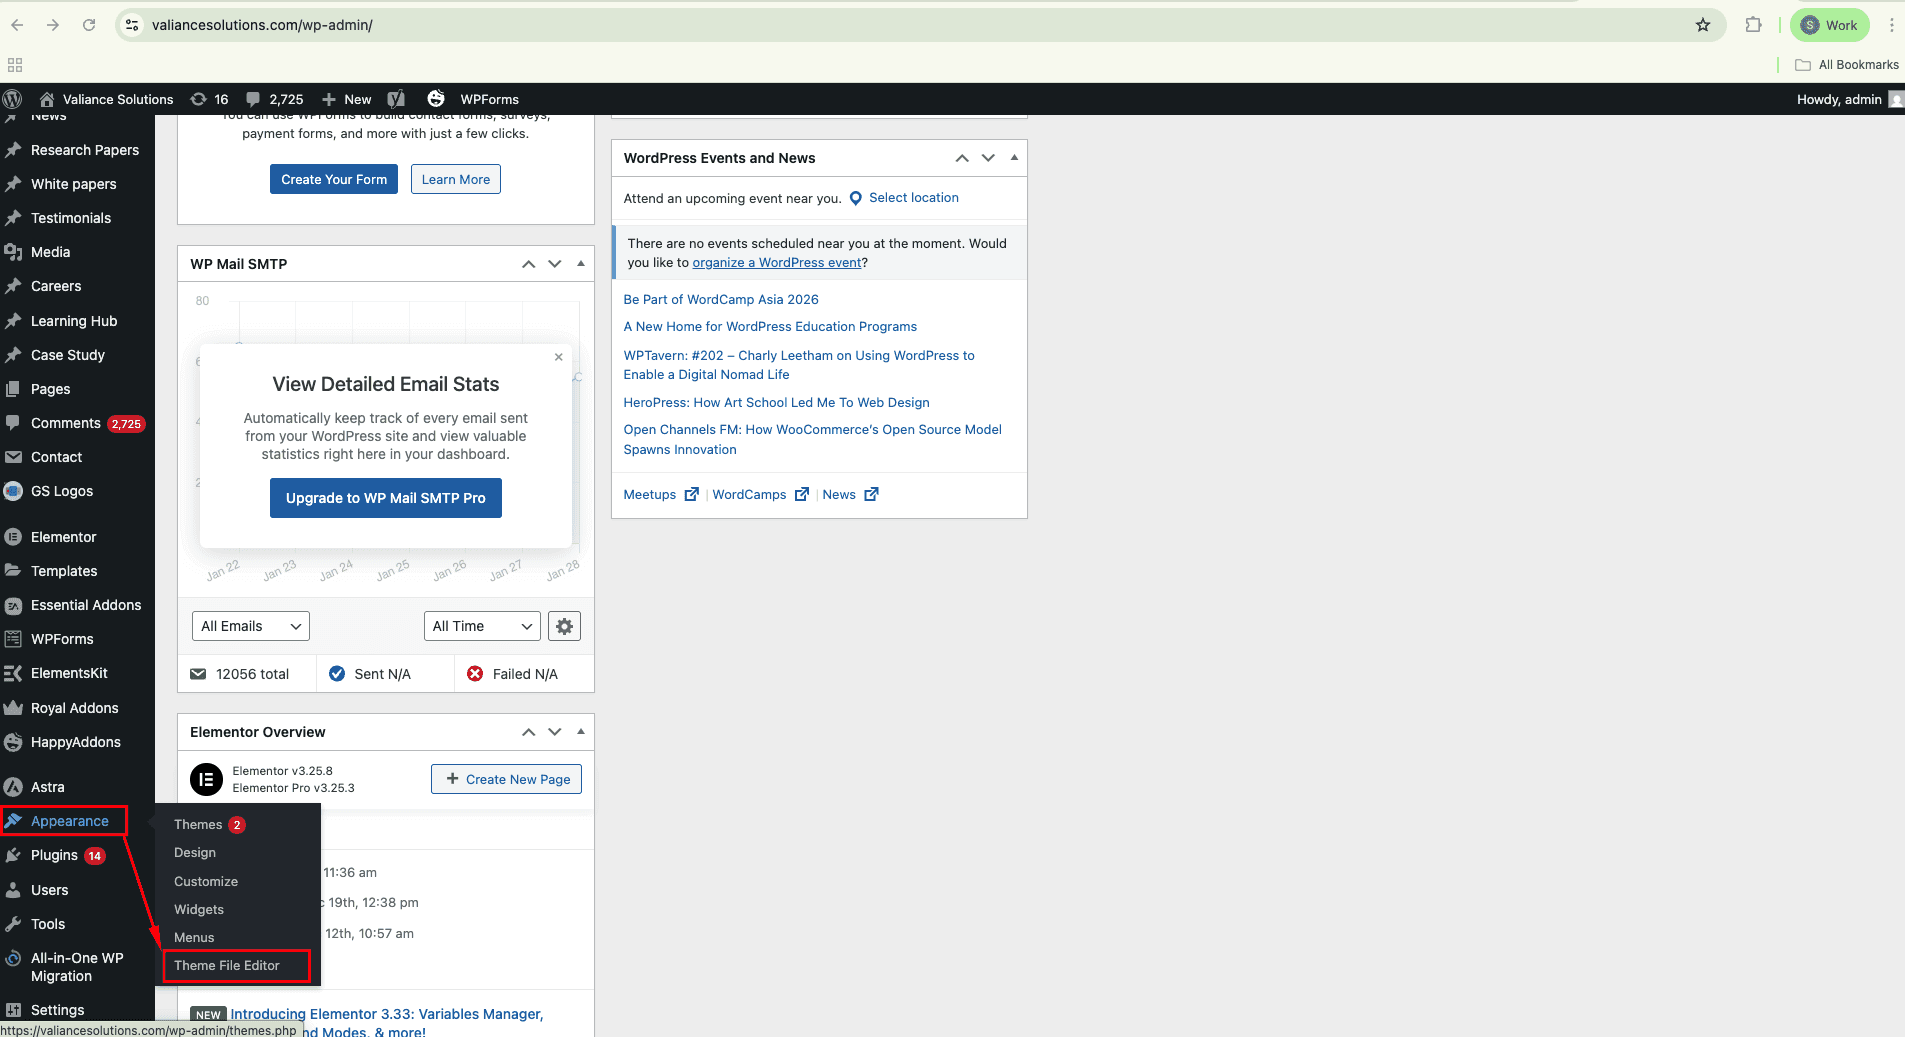Click the Create Your Form button

pyautogui.click(x=334, y=179)
